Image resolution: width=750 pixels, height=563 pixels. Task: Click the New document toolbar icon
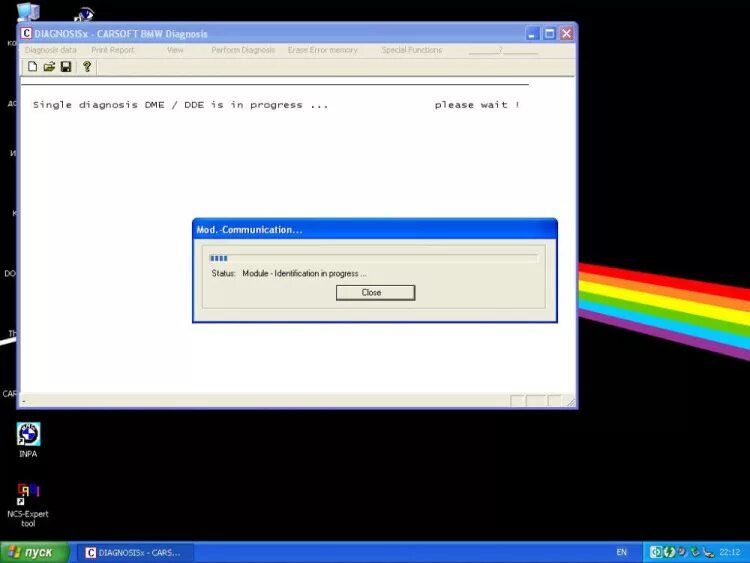pos(32,66)
